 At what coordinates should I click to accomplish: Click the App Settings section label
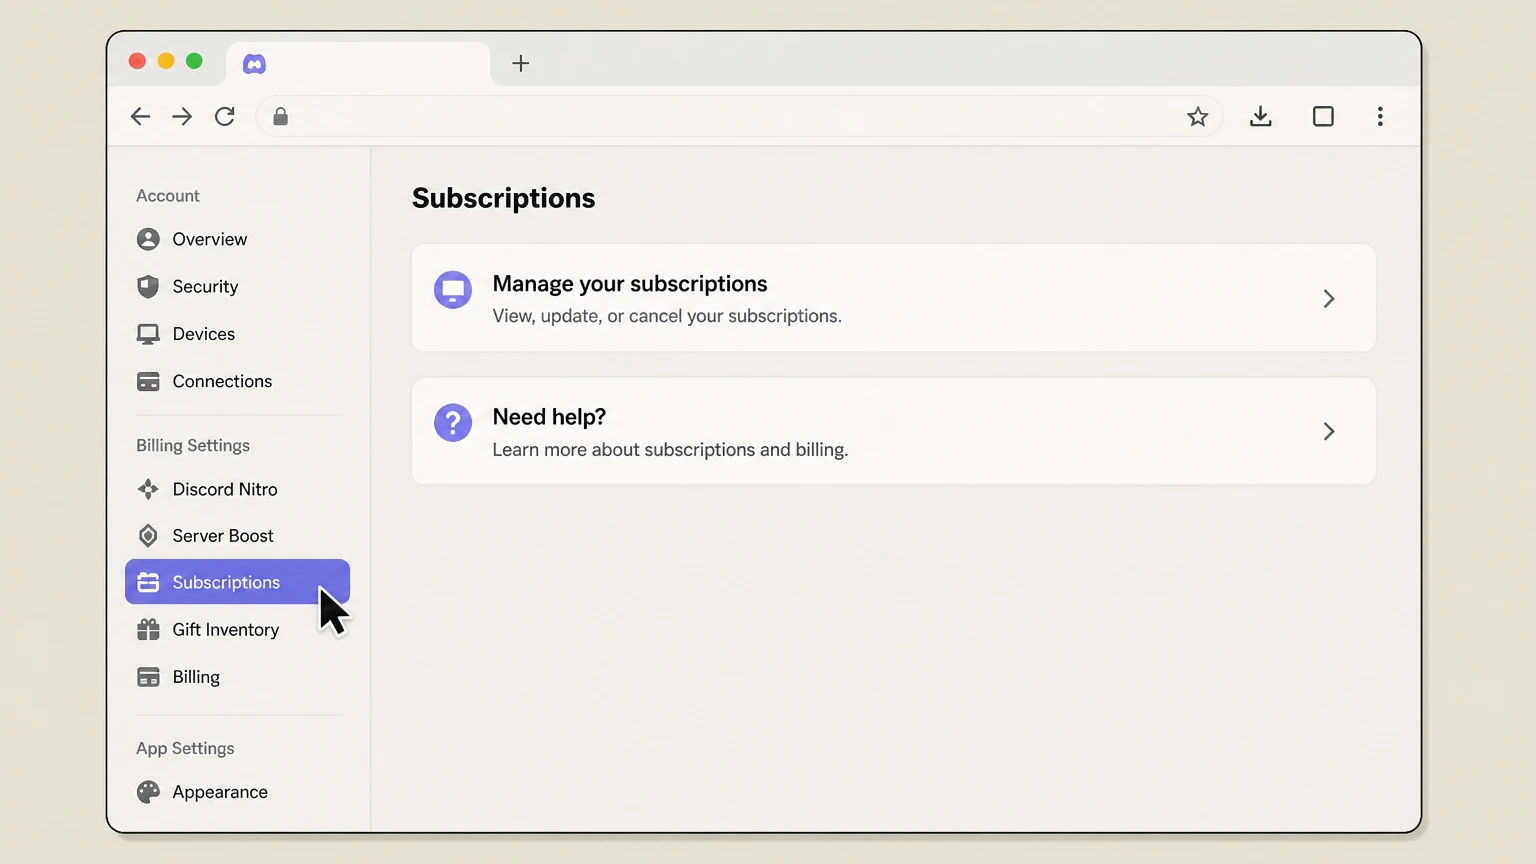pyautogui.click(x=185, y=748)
